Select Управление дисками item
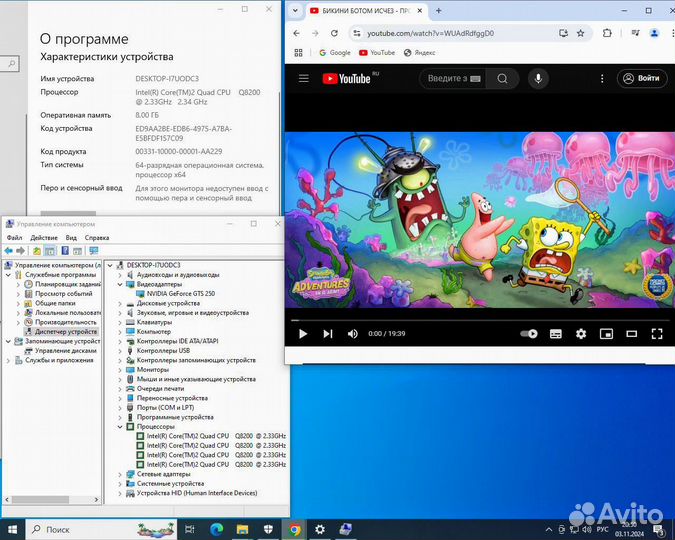The width and height of the screenshot is (675, 540). point(61,351)
